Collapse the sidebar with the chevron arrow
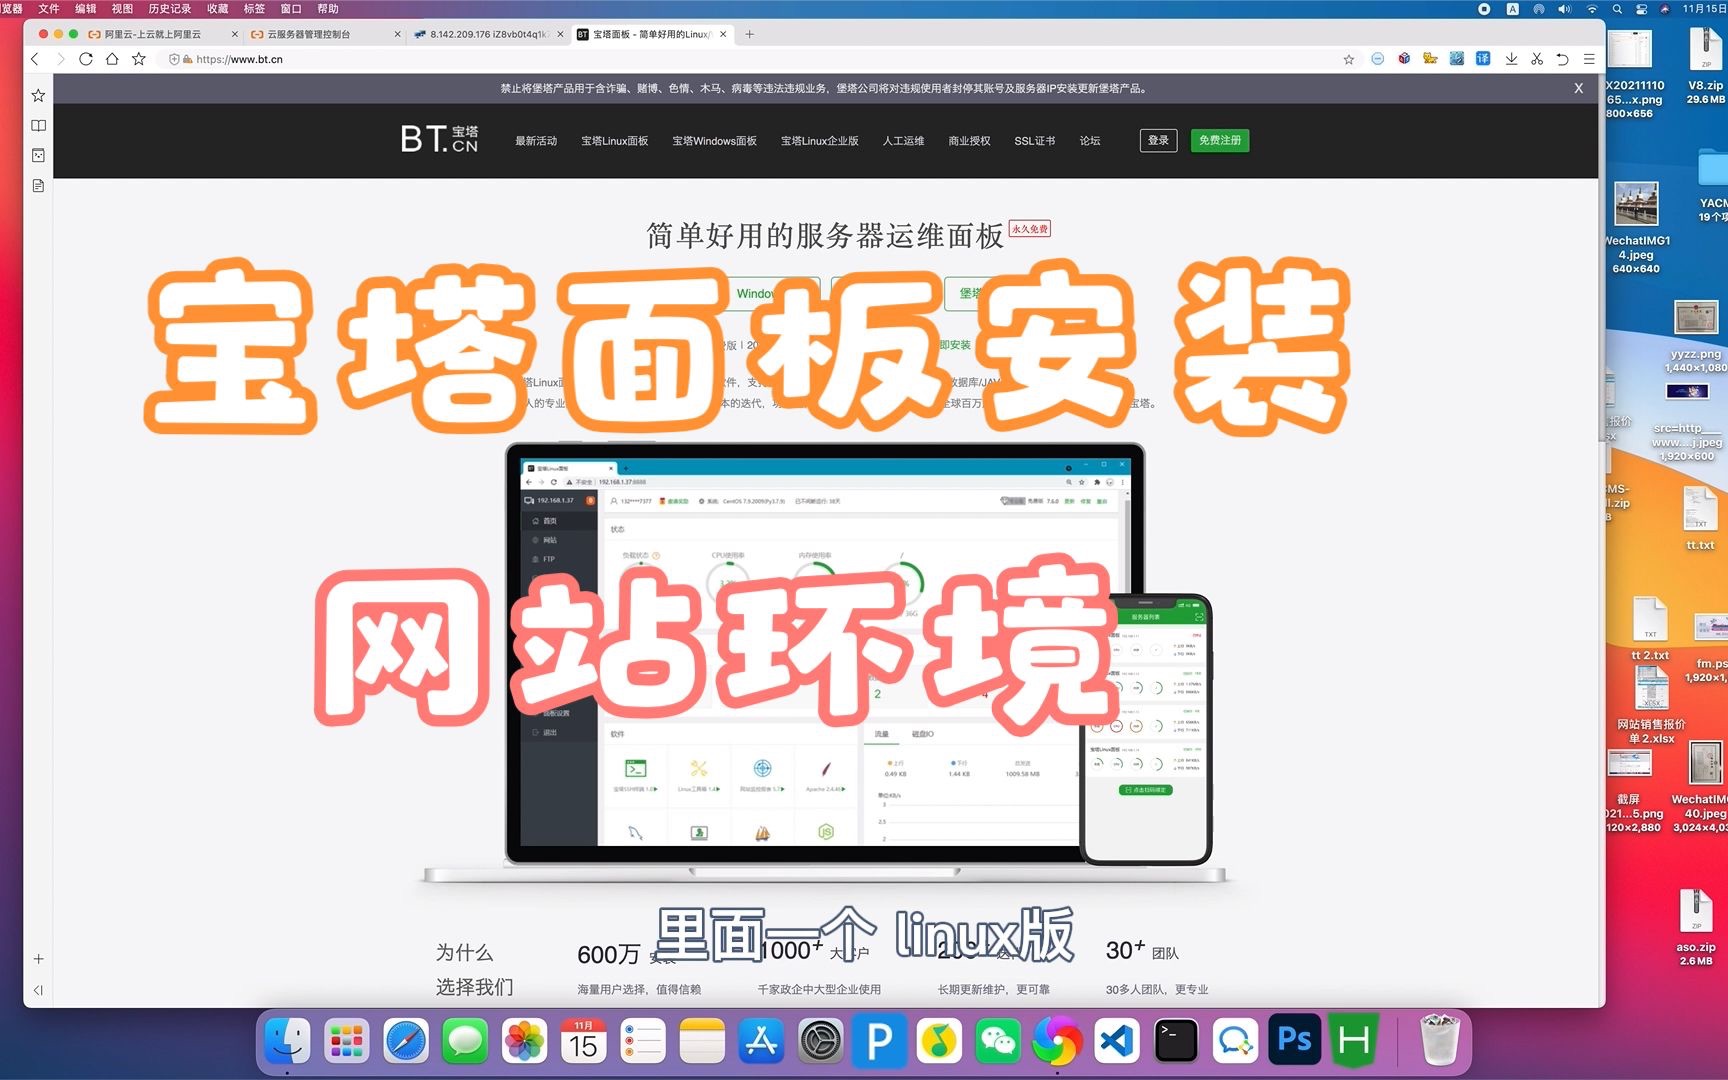1728x1080 pixels. [x=38, y=990]
